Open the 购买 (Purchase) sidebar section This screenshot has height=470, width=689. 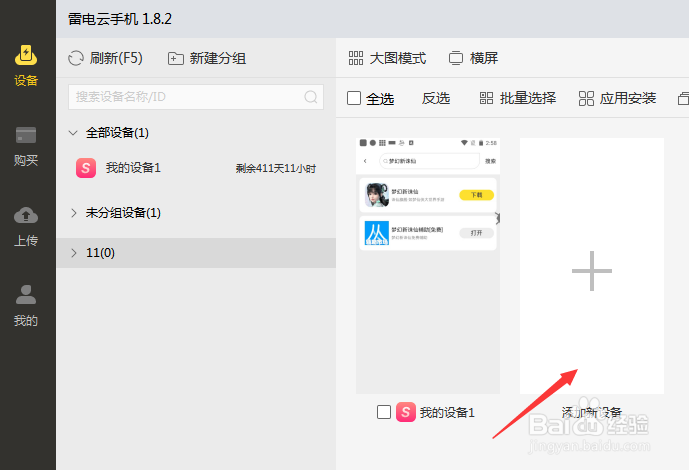pyautogui.click(x=26, y=147)
